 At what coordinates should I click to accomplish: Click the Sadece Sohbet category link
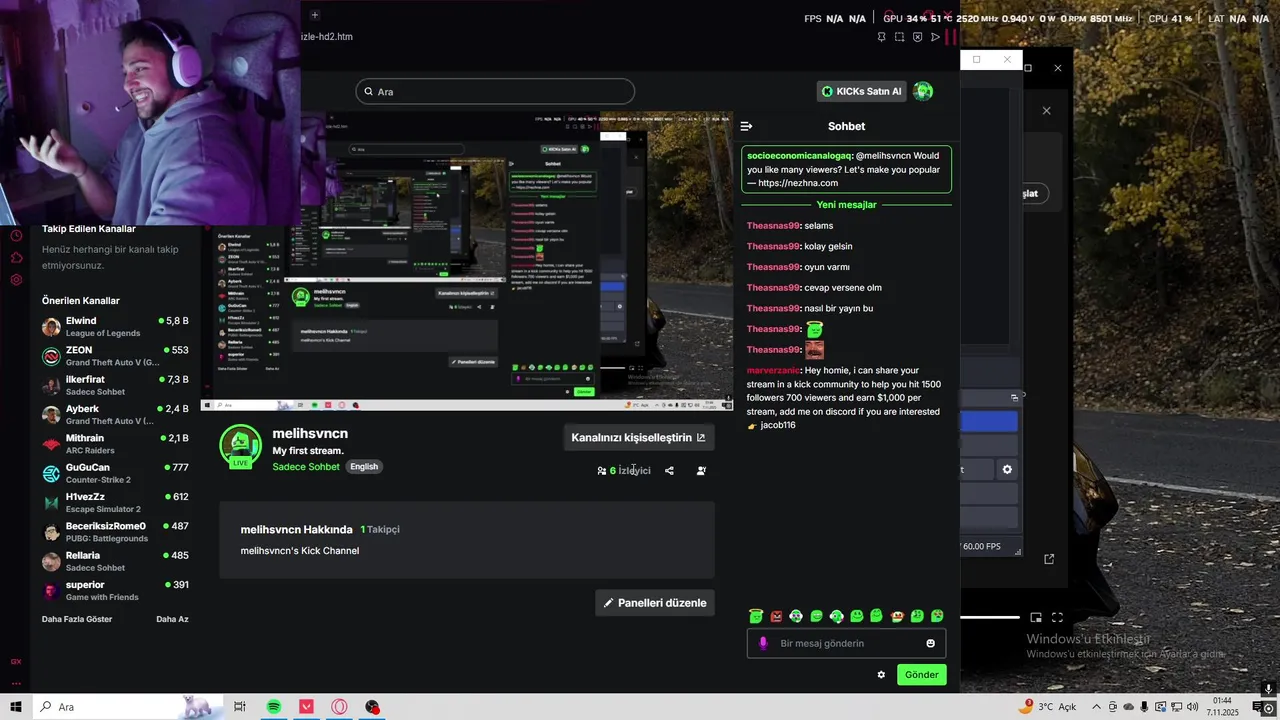[x=306, y=467]
